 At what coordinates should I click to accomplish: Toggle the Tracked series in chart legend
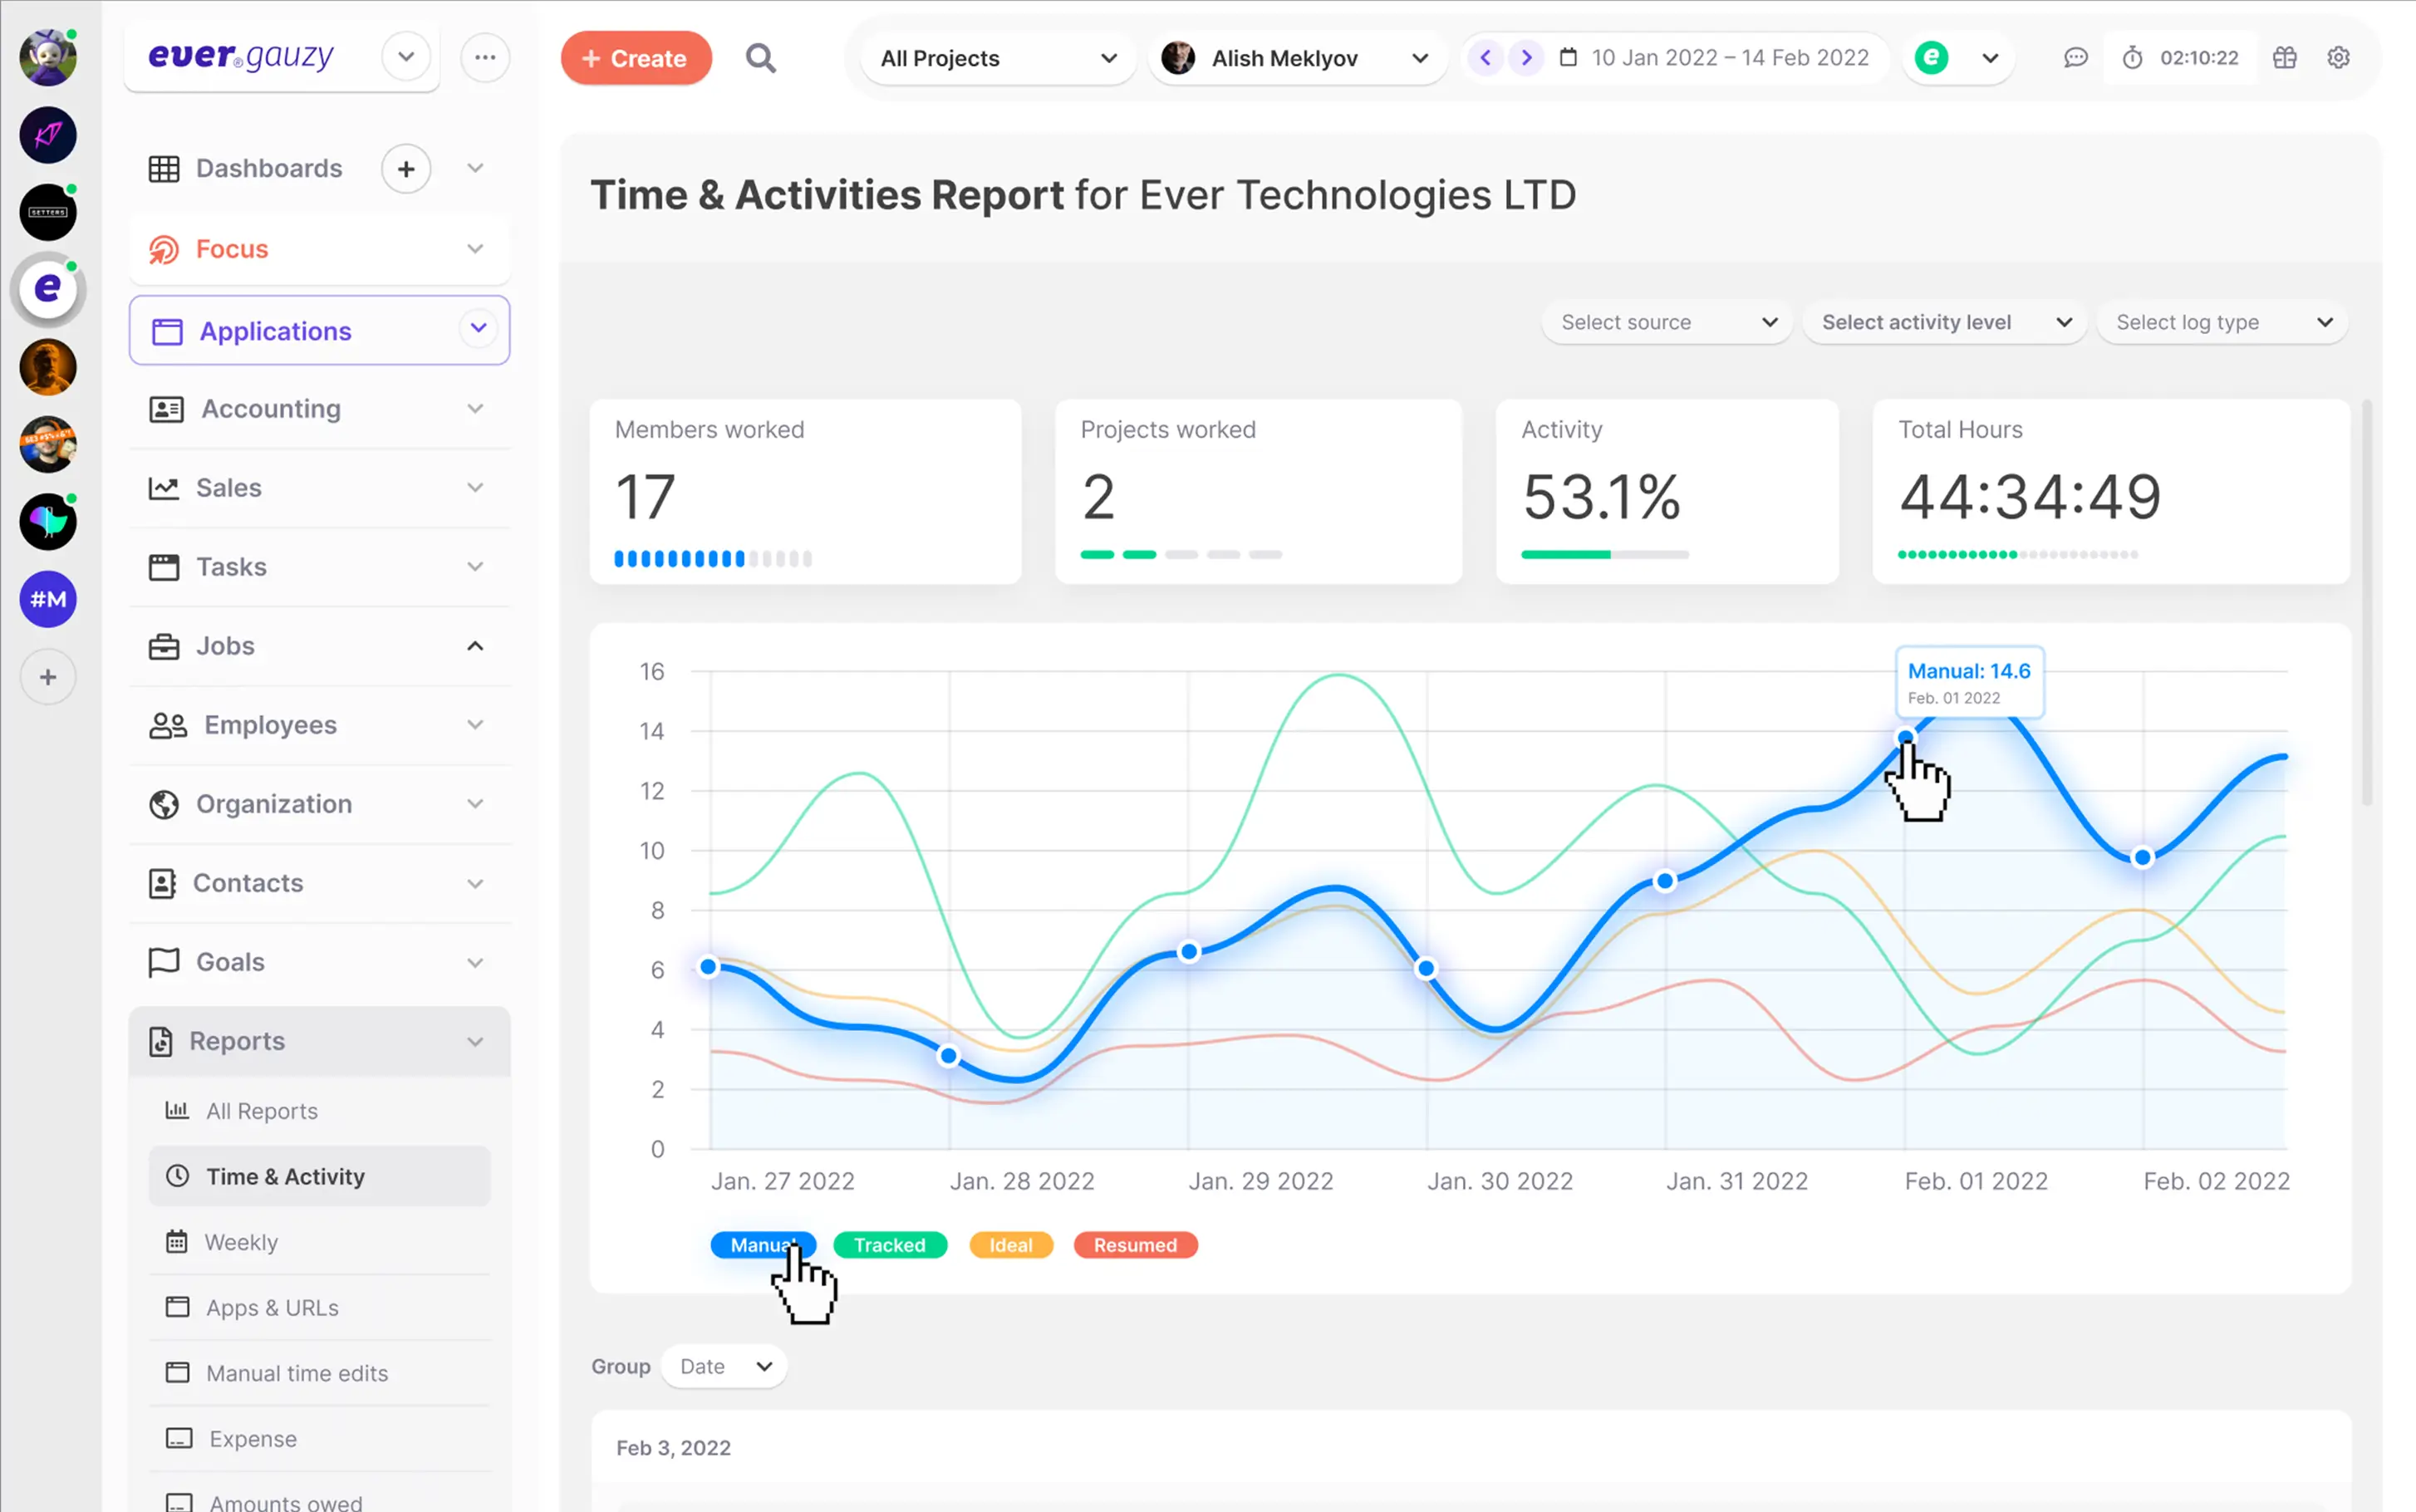tap(889, 1244)
